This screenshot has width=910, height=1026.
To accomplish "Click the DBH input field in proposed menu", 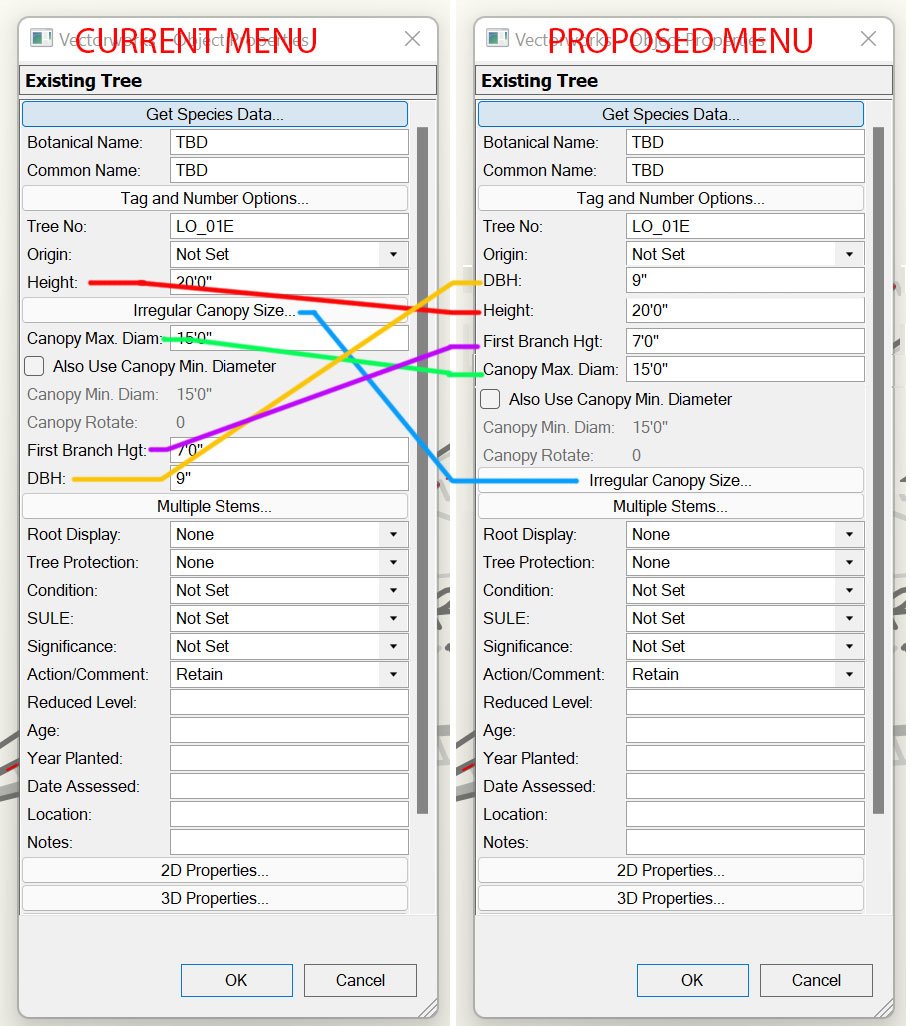I will (744, 280).
